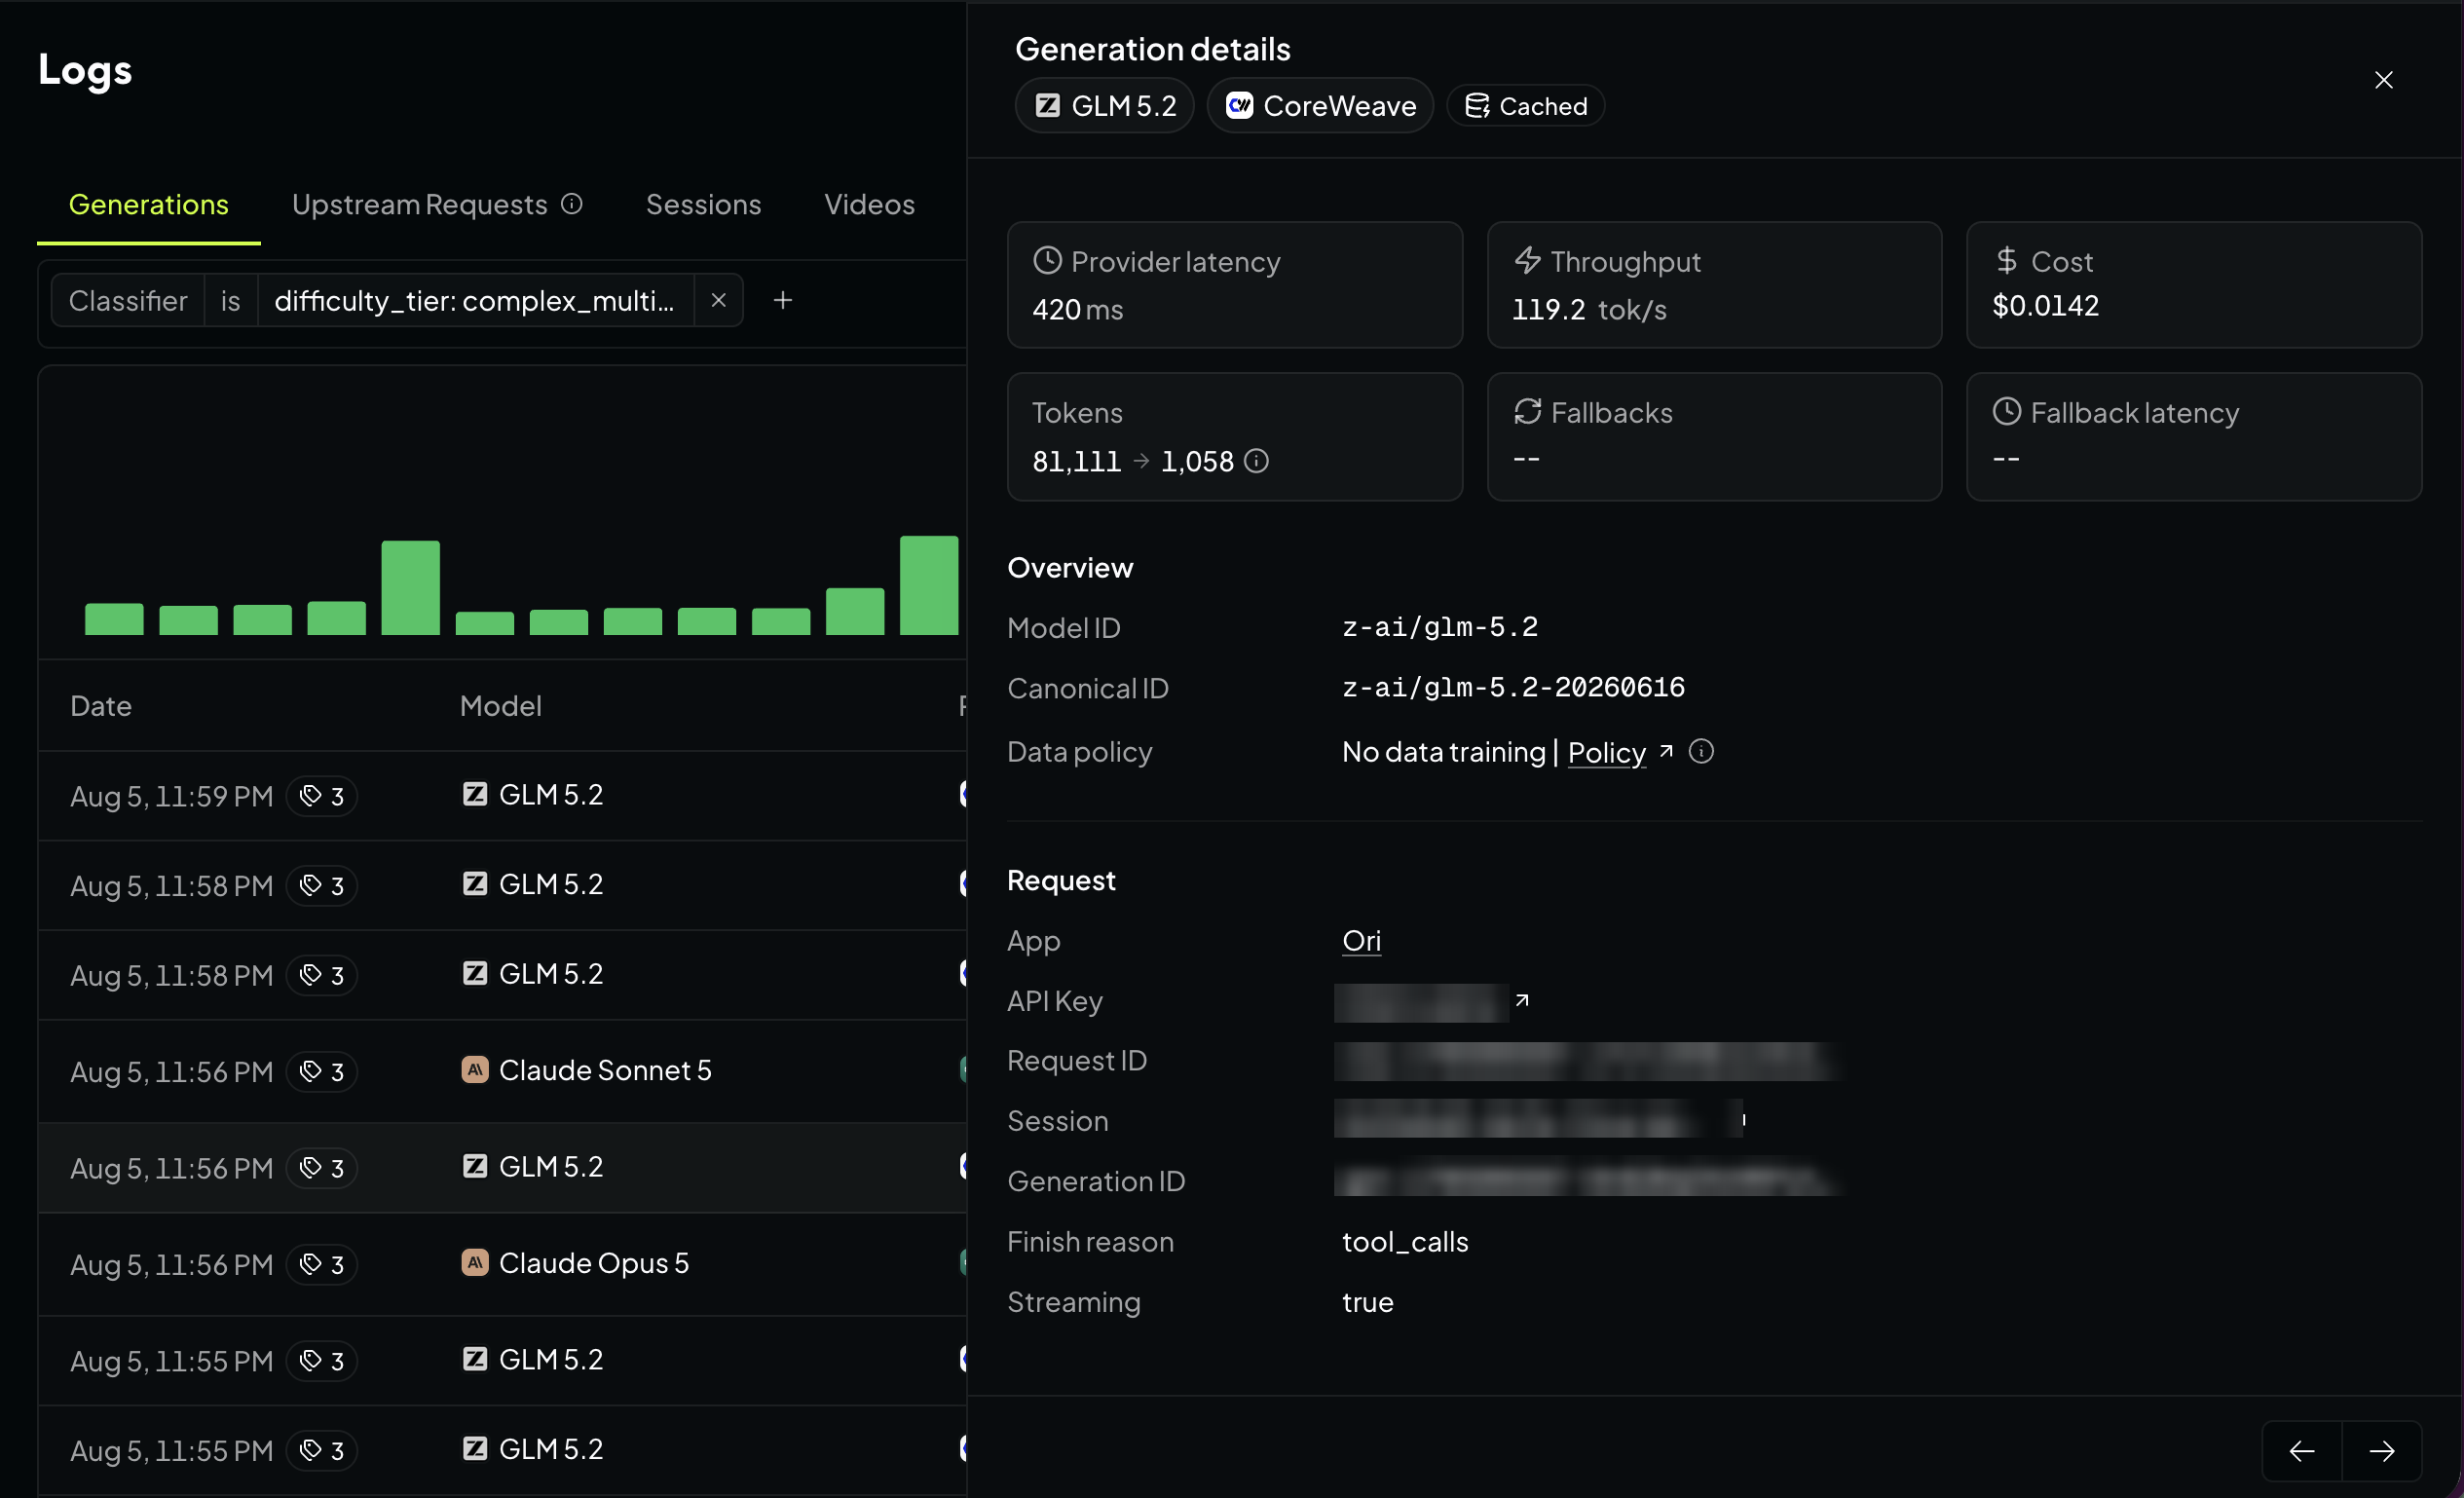Select the Claude Sonnet 5 row
This screenshot has height=1498, width=2464.
[502, 1071]
